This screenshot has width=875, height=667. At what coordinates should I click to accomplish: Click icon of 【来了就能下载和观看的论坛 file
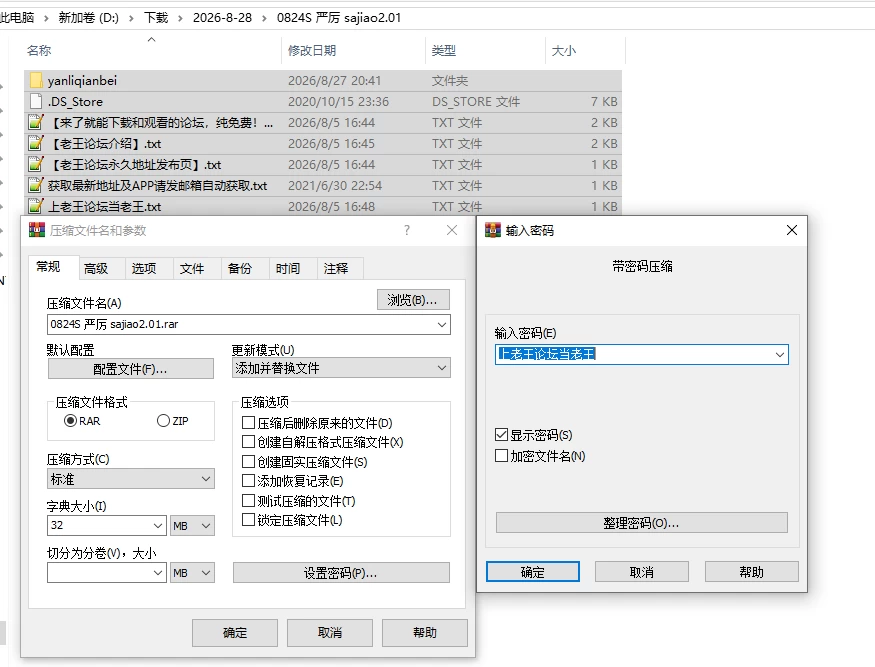(36, 122)
